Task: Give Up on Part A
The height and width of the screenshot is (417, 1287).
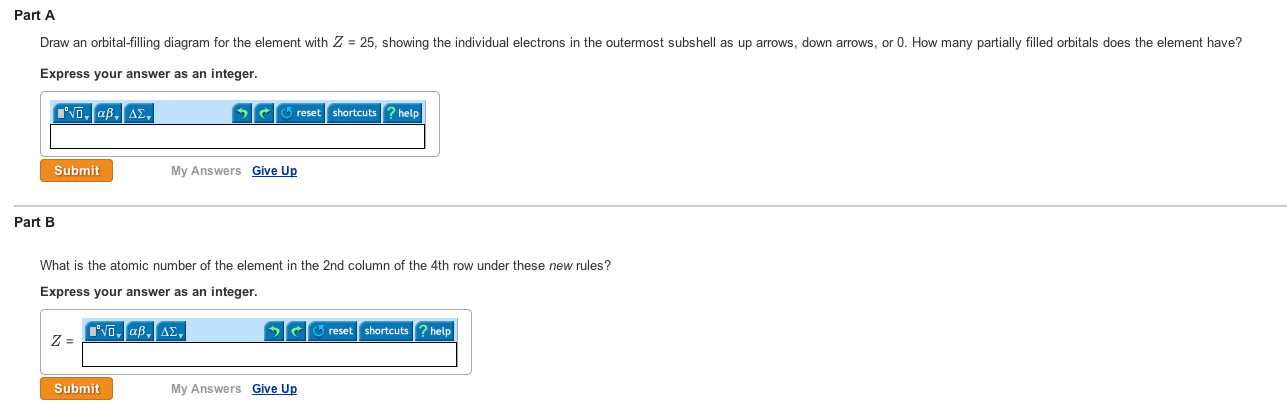Action: click(274, 171)
